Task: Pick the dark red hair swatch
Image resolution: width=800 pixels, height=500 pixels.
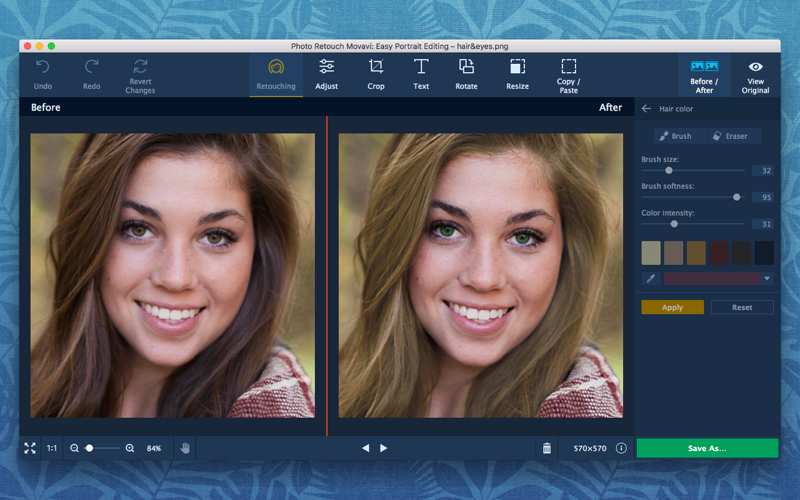Action: [x=718, y=253]
